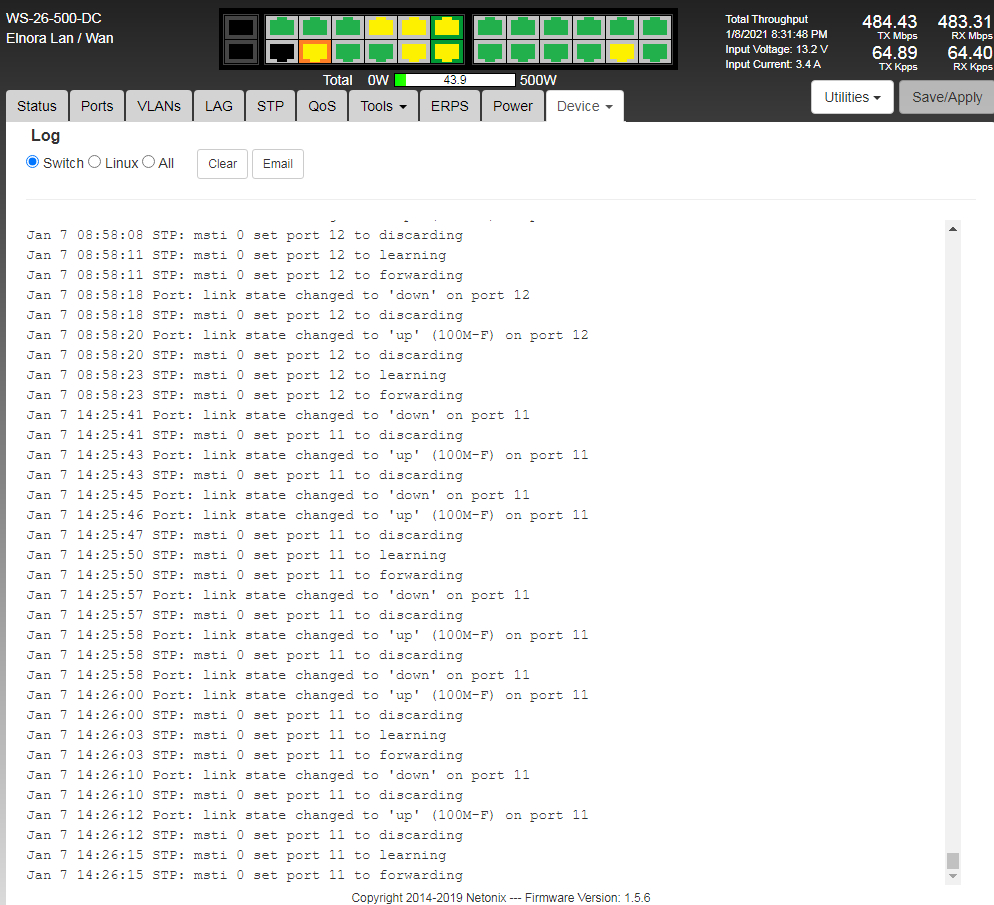Switch to the VLANs tab
Screen dimensions: 994x905
point(159,106)
